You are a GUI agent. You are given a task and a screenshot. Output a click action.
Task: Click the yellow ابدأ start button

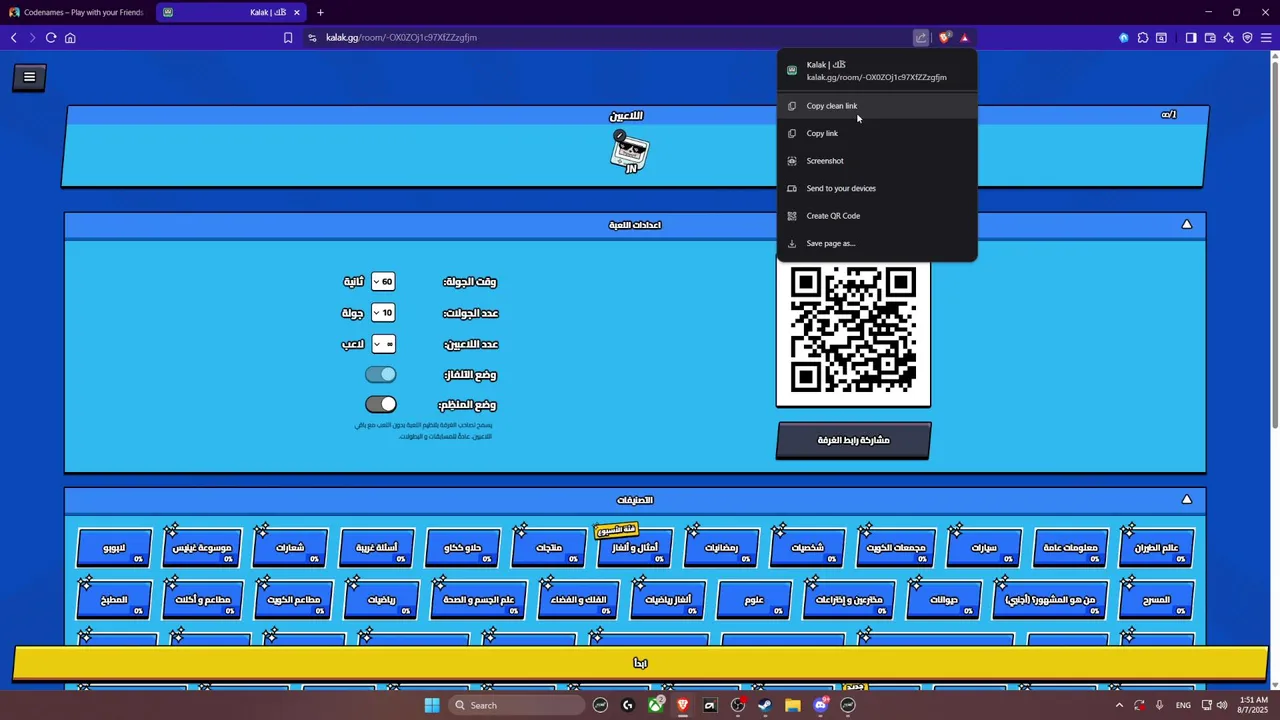pyautogui.click(x=640, y=663)
